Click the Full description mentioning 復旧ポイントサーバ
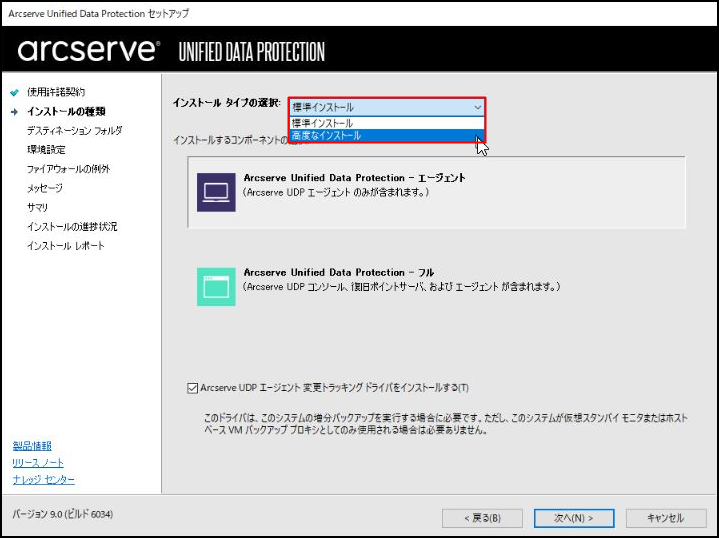719x538 pixels. 402,287
